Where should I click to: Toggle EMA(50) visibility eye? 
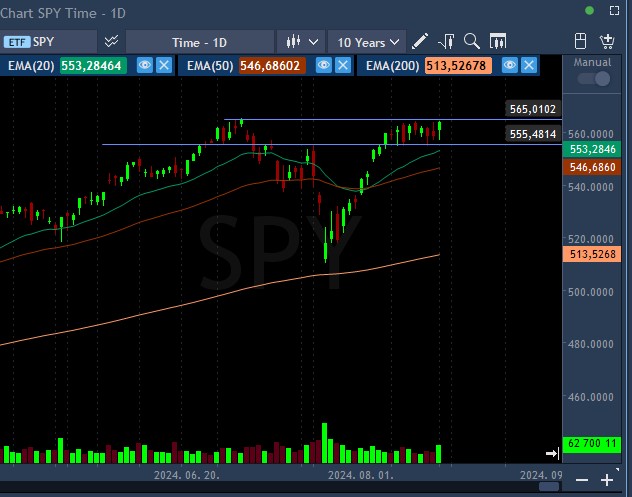tap(324, 65)
